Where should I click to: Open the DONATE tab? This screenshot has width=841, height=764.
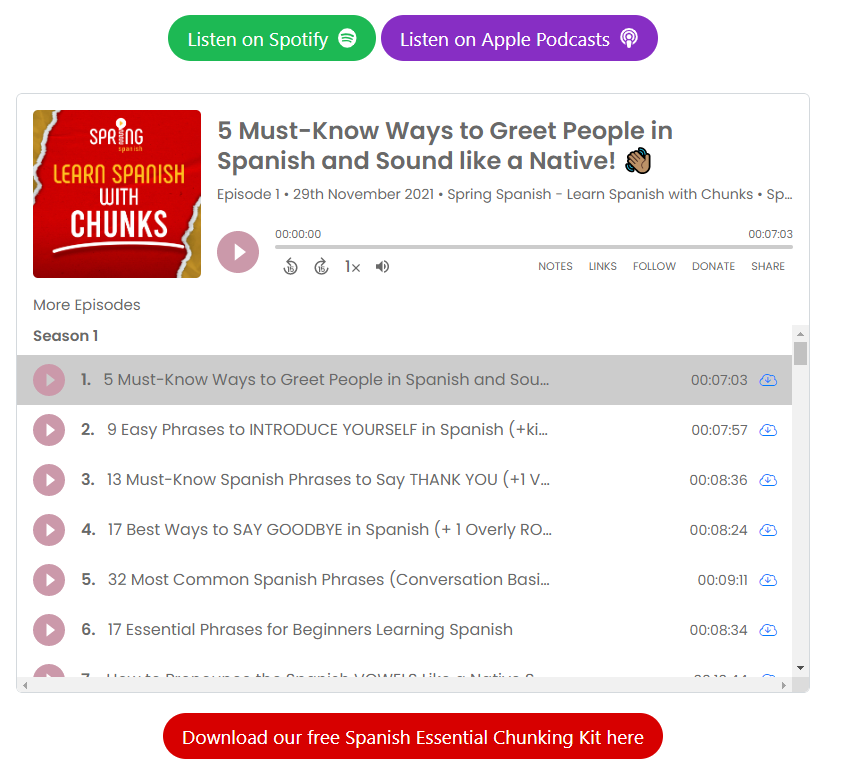713,266
